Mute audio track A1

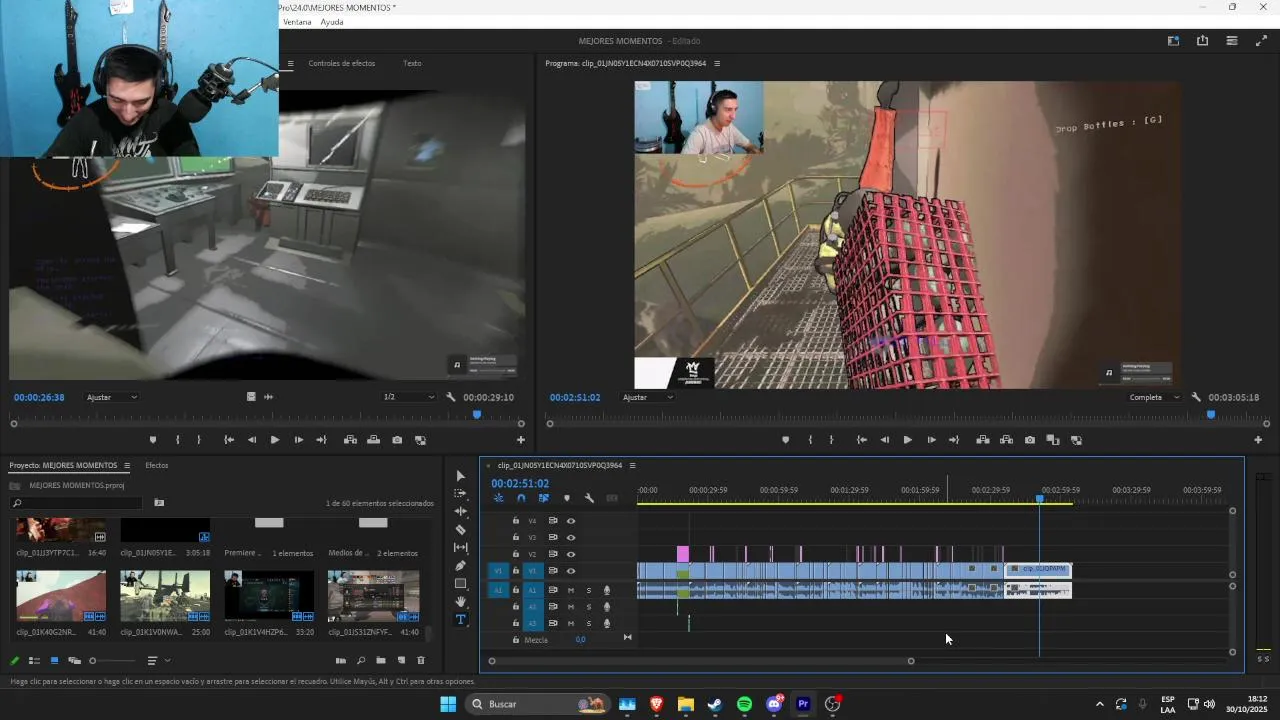coord(571,590)
